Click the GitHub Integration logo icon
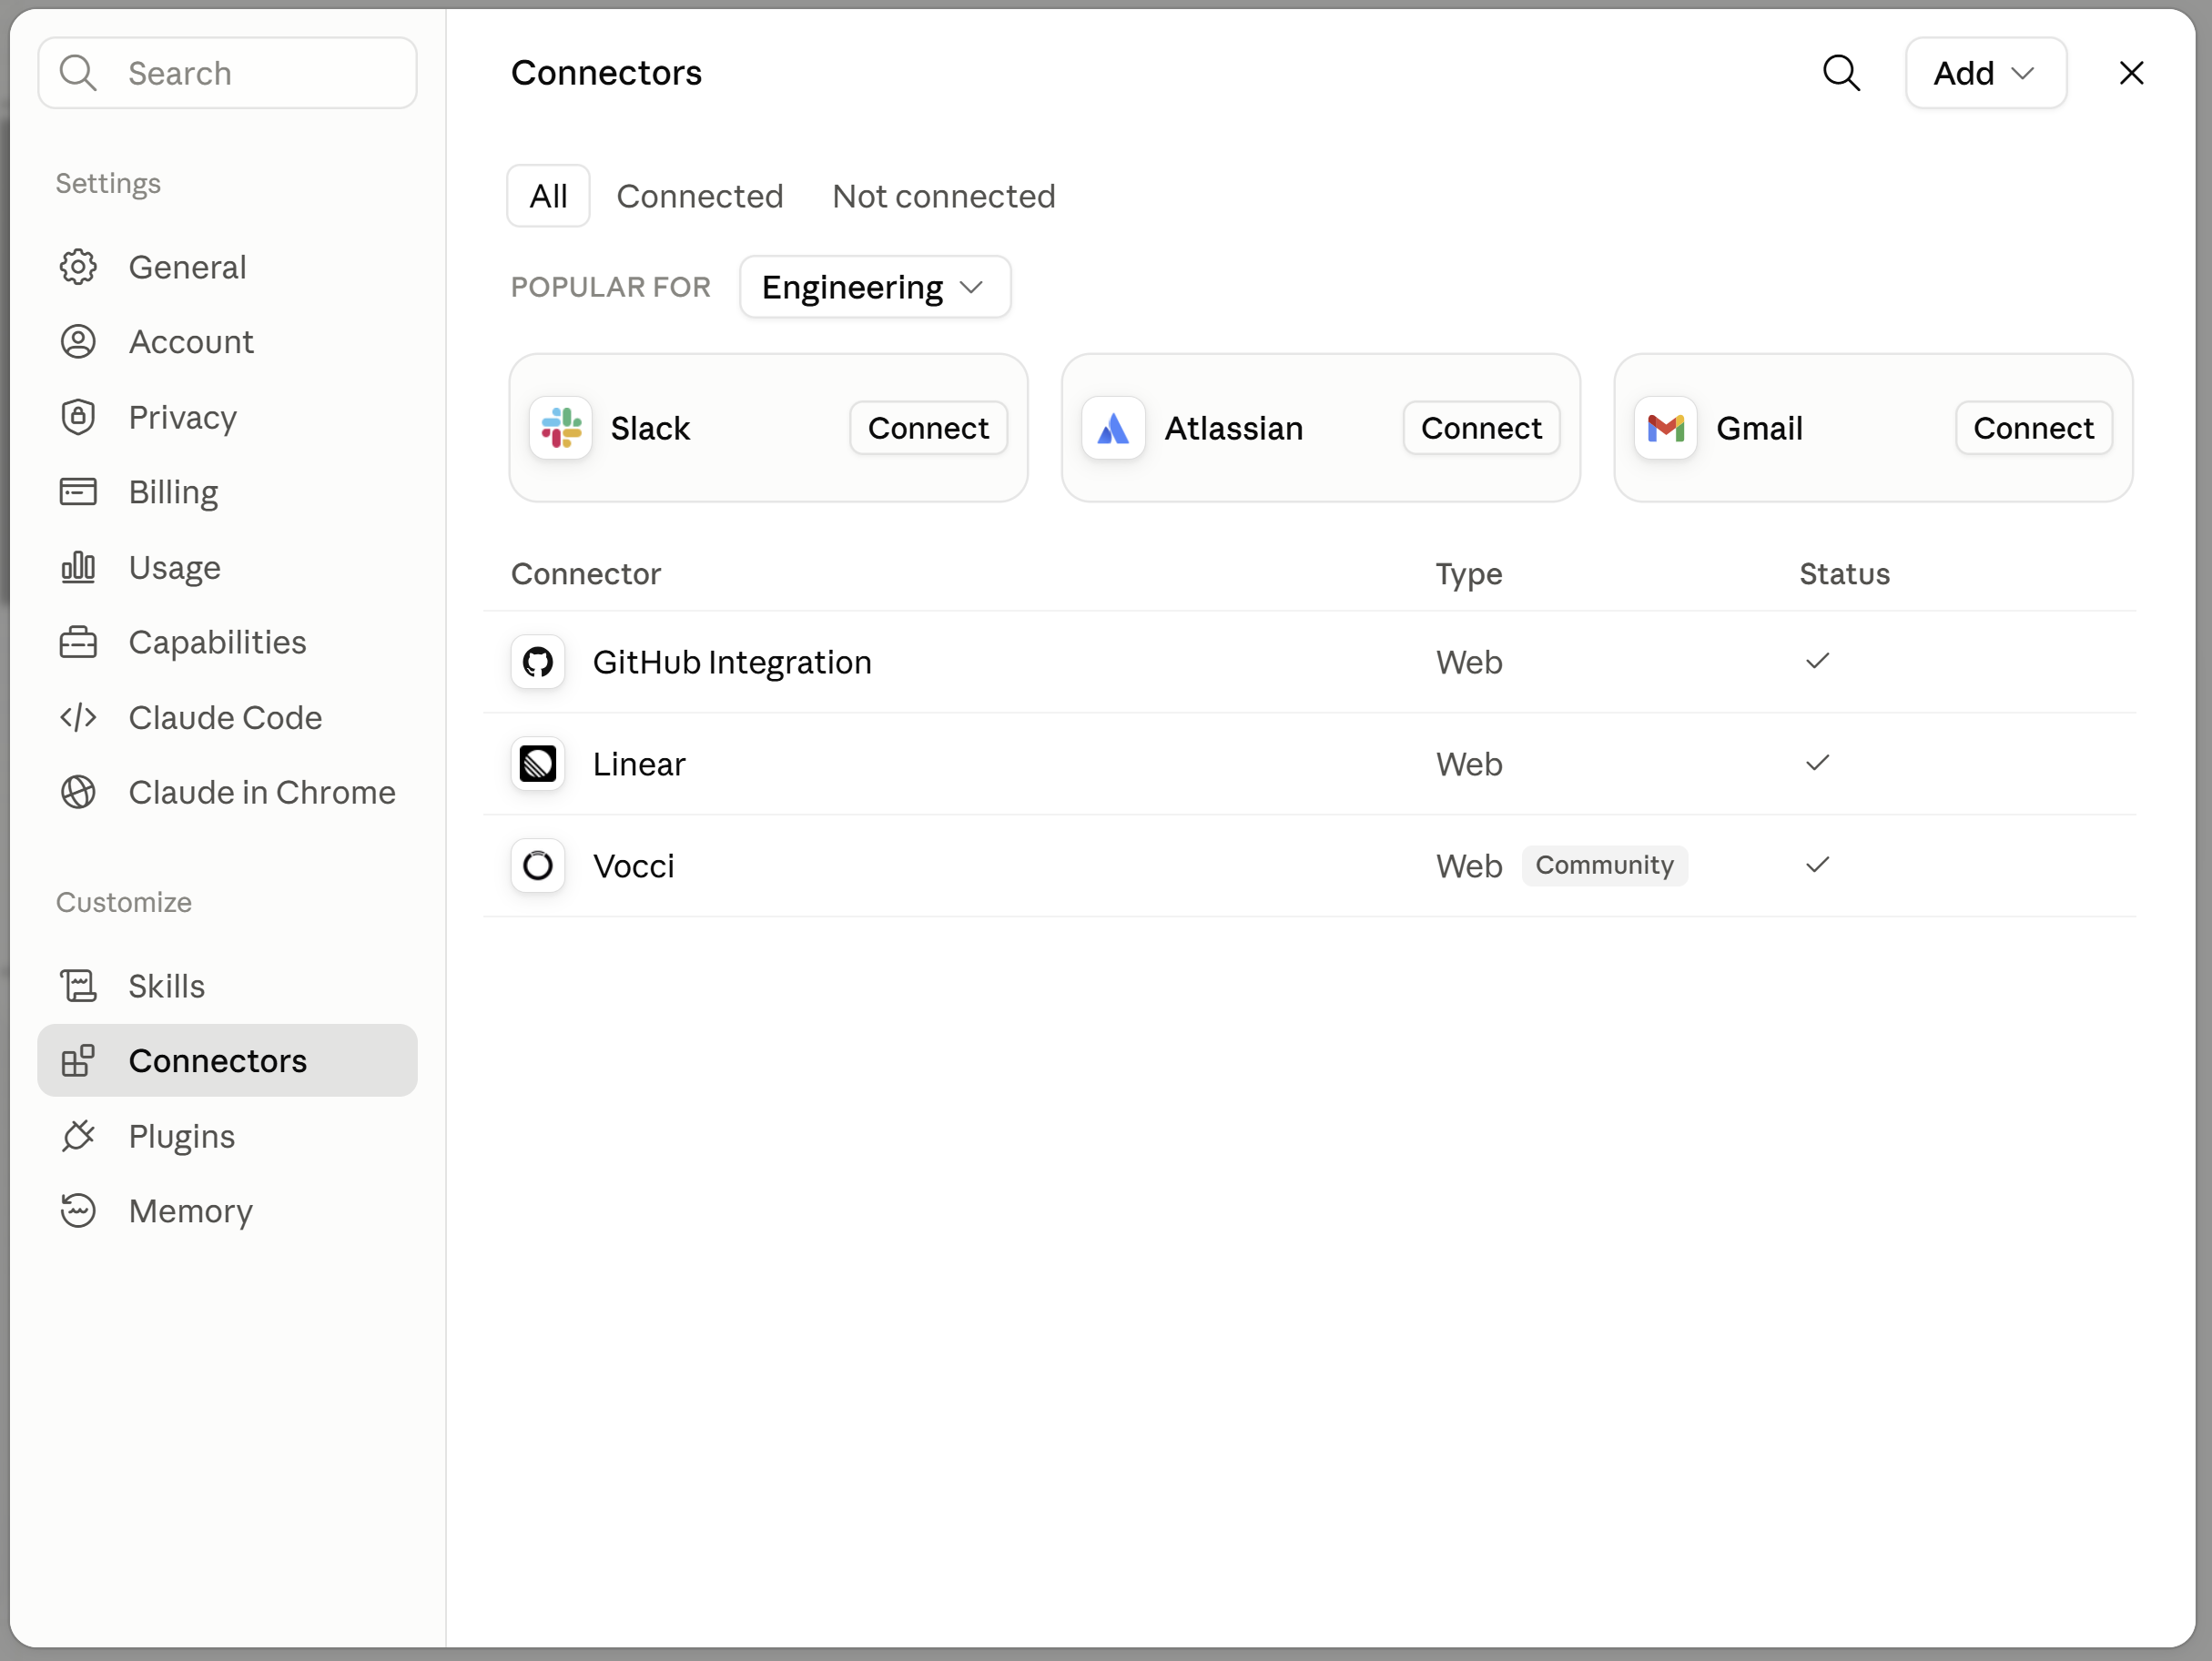This screenshot has height=1661, width=2212. 538,662
